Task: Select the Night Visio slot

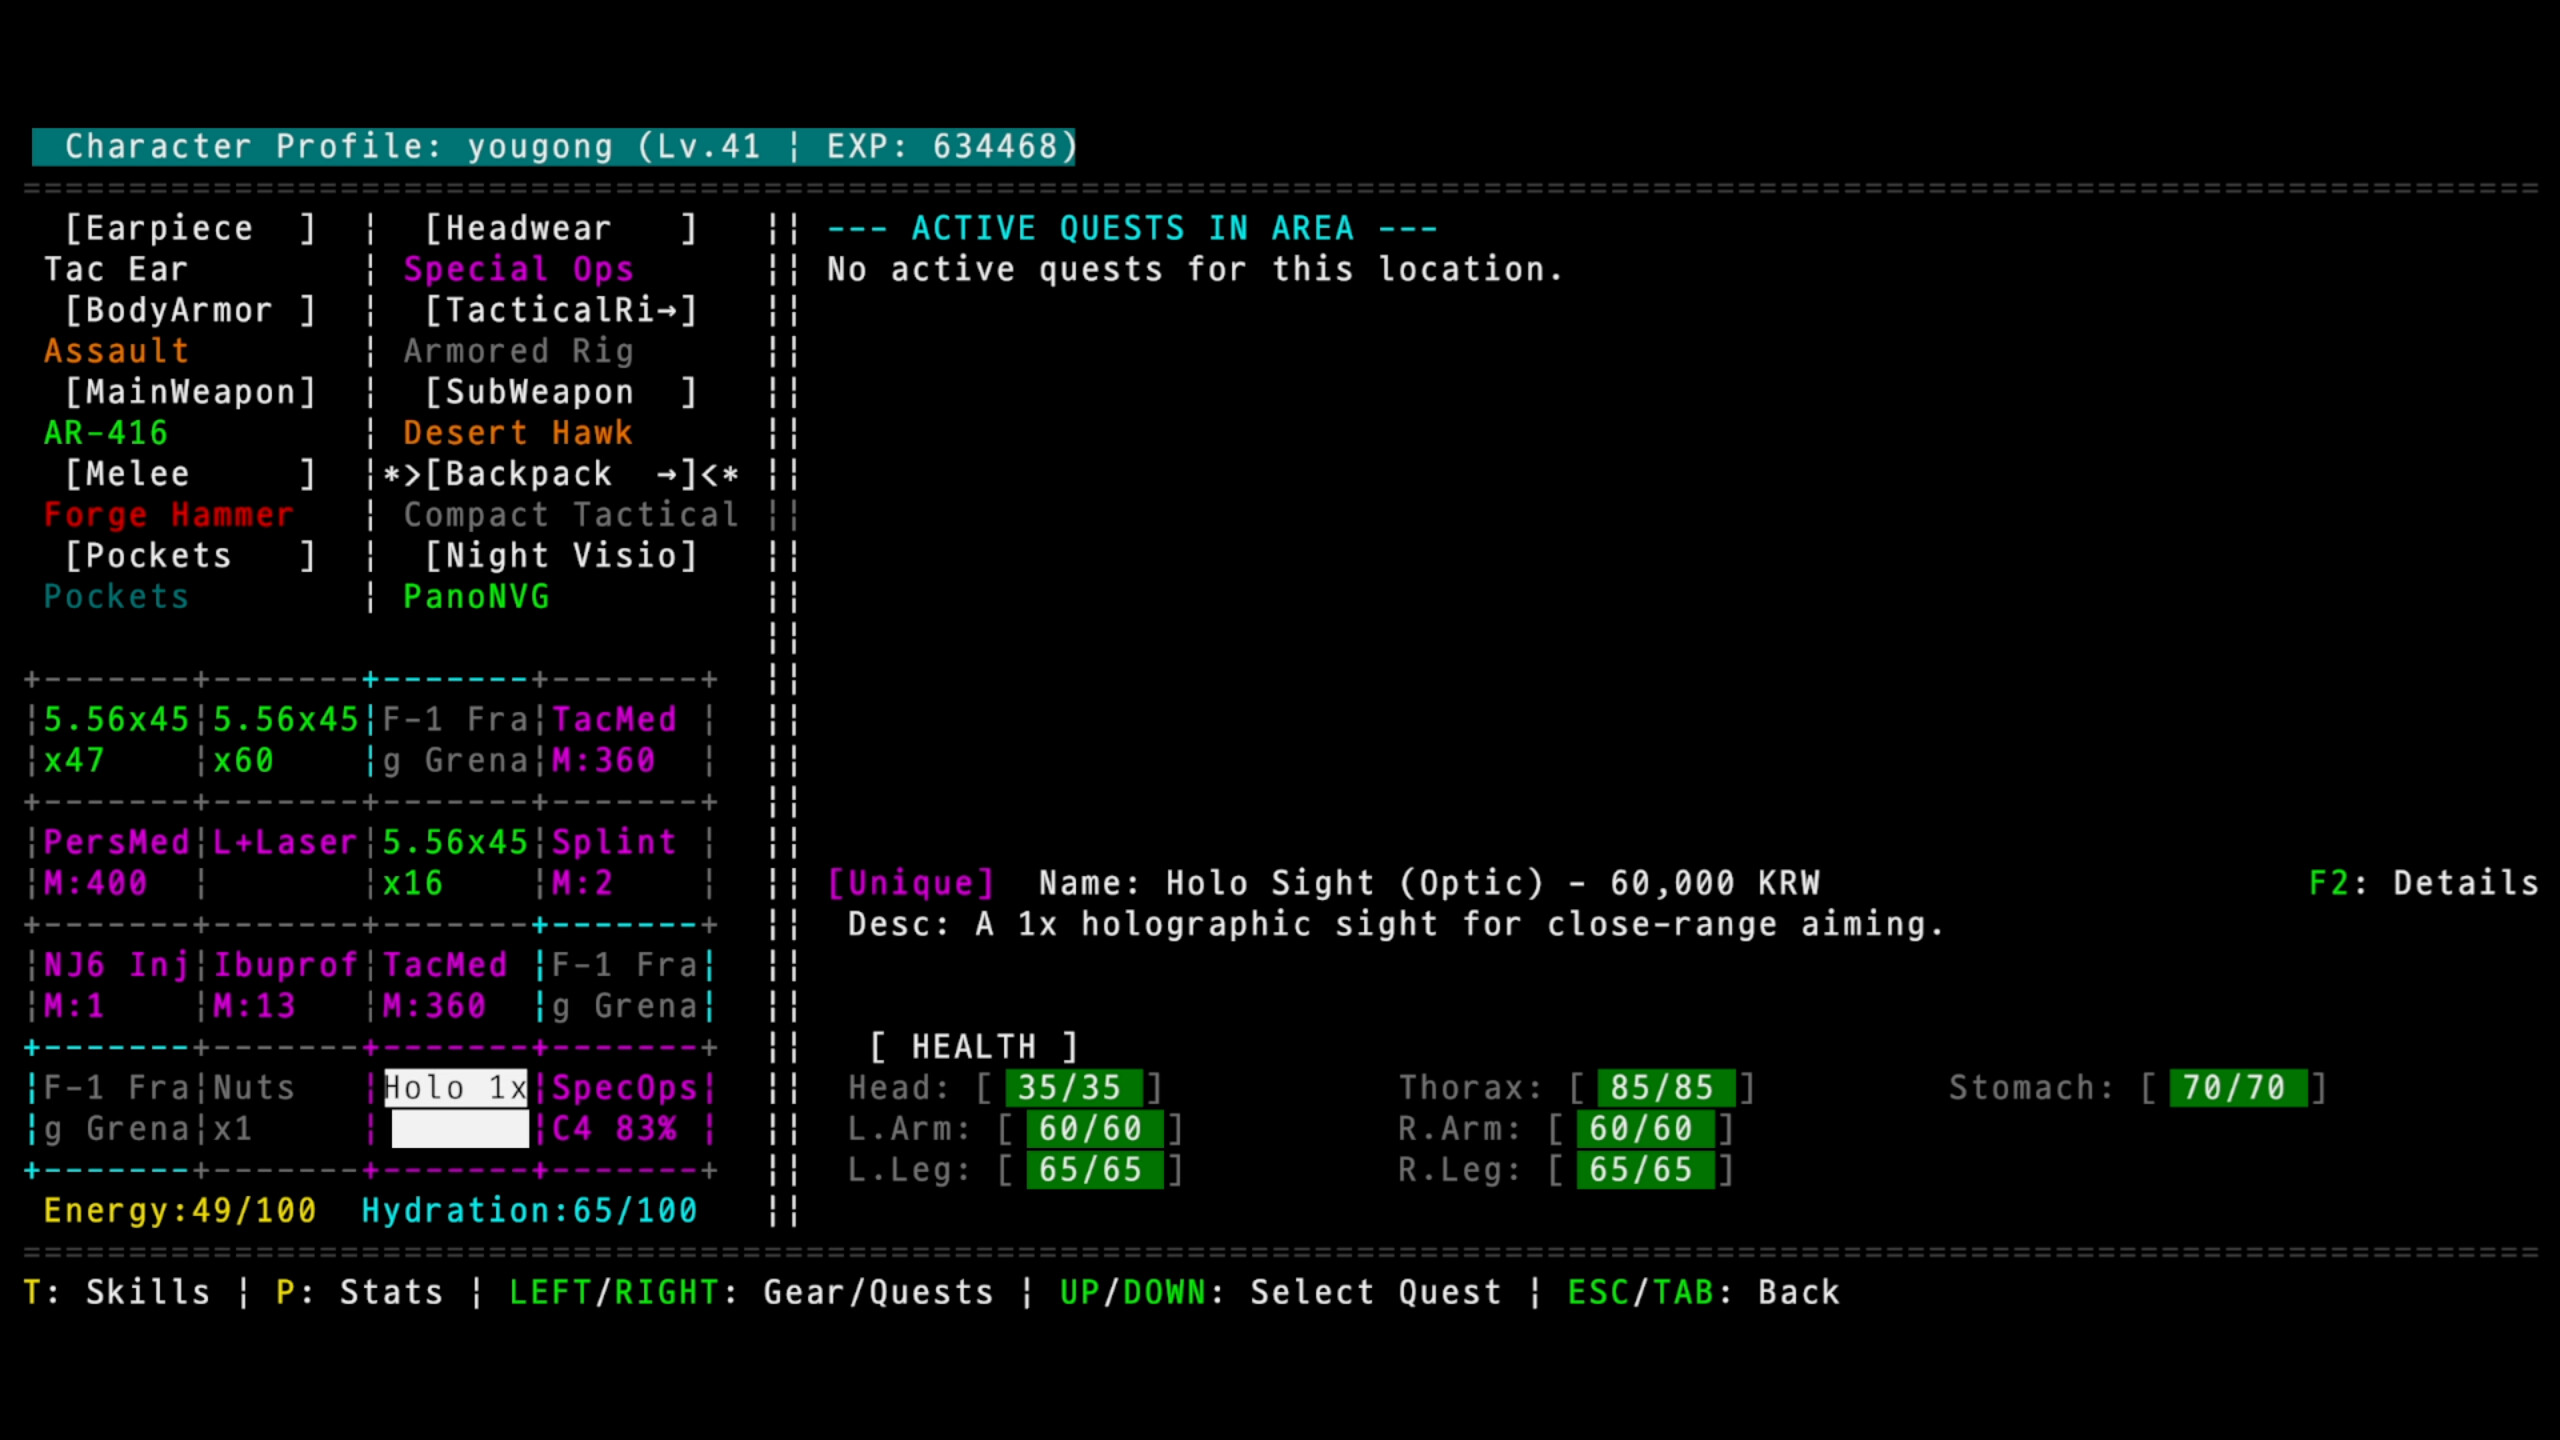Action: [560, 556]
